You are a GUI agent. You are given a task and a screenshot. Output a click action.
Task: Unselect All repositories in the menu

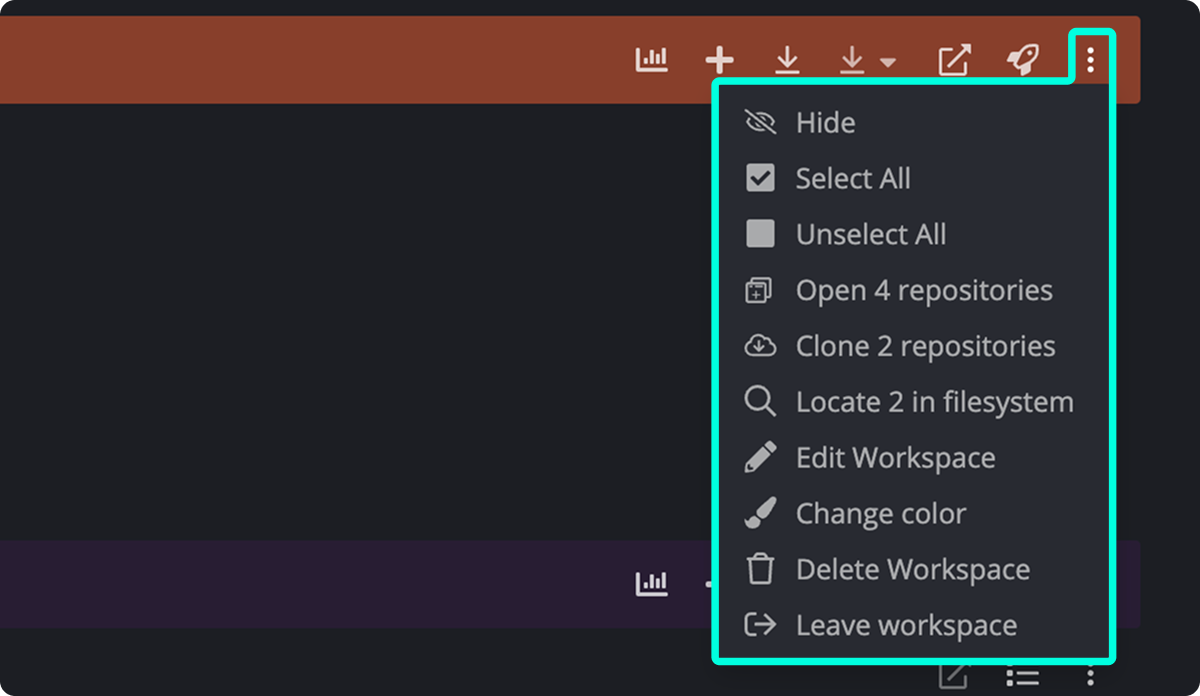(871, 234)
